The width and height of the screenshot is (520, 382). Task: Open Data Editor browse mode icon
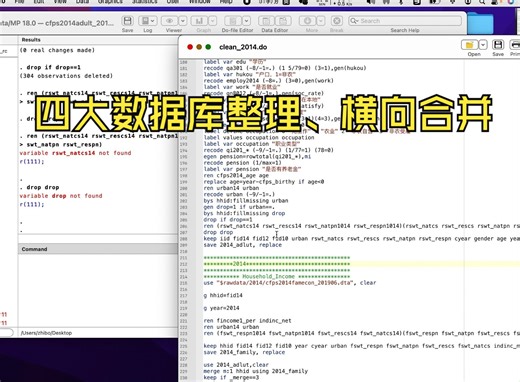click(x=283, y=21)
